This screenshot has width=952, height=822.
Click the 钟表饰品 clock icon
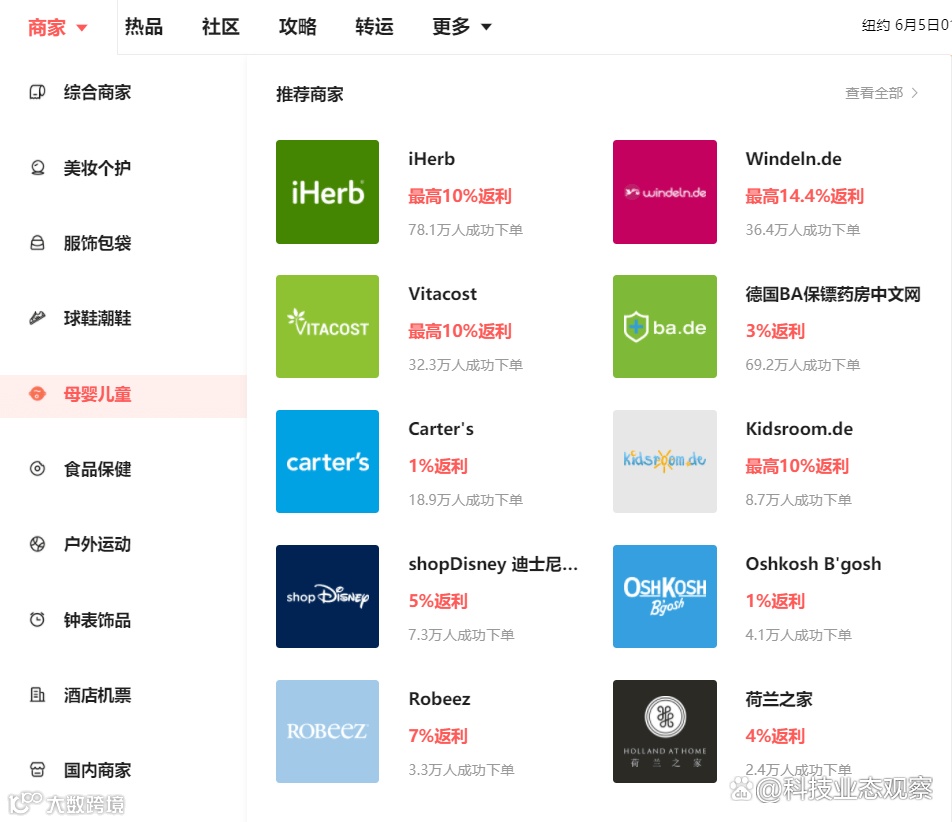tap(38, 619)
